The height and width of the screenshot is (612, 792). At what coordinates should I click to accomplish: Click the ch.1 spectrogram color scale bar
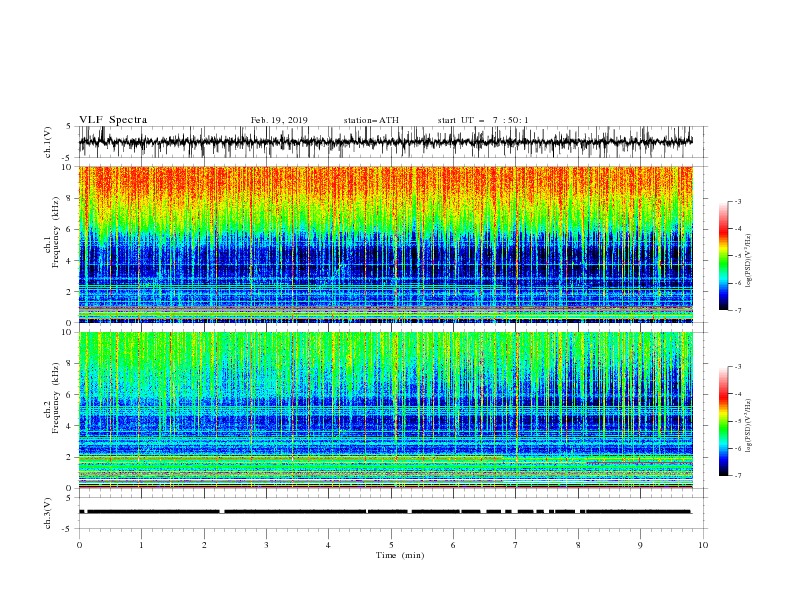[x=723, y=256]
